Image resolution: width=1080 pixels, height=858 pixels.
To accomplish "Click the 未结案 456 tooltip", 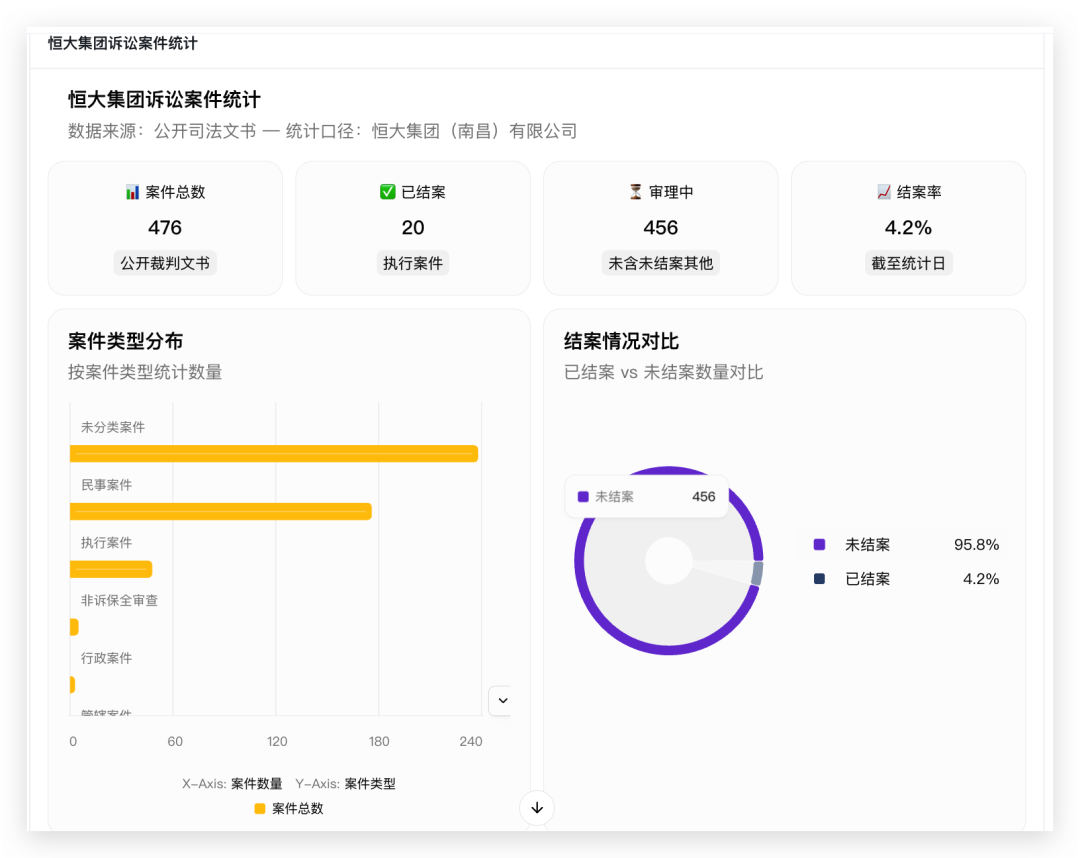I will [x=647, y=496].
